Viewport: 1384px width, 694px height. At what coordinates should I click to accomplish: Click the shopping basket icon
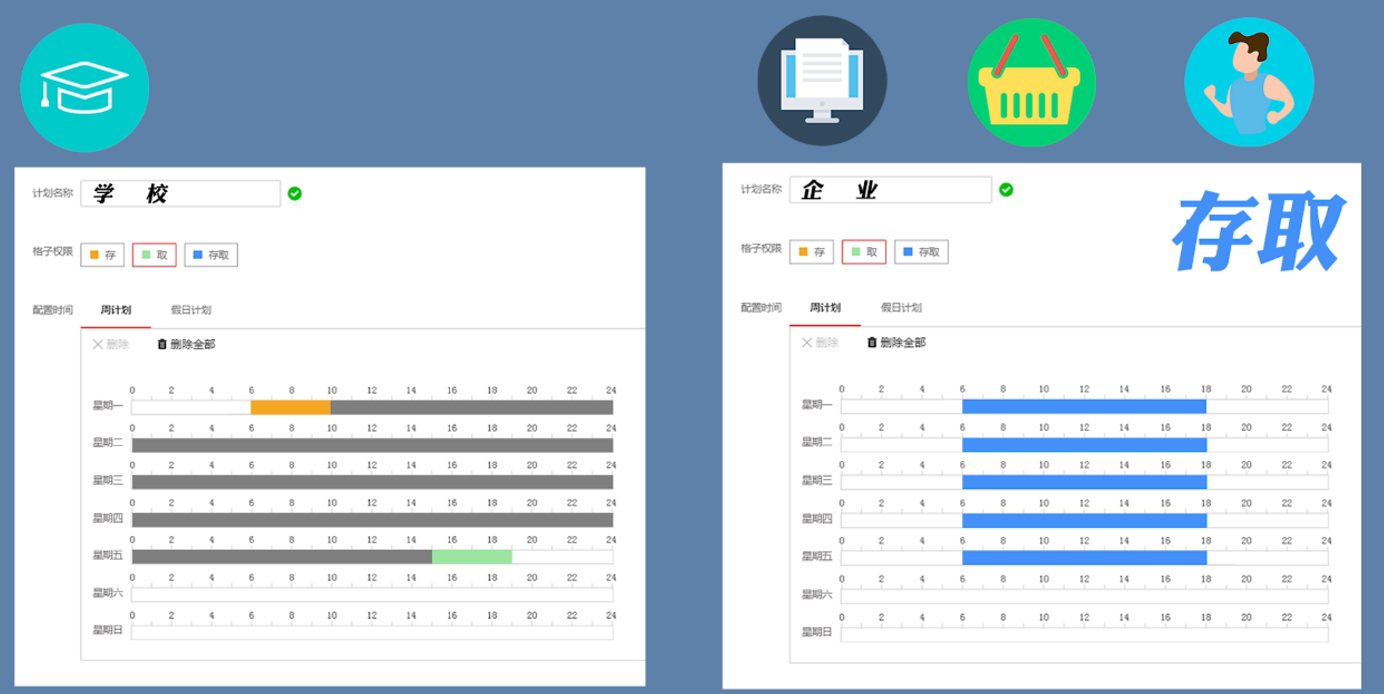[1031, 82]
